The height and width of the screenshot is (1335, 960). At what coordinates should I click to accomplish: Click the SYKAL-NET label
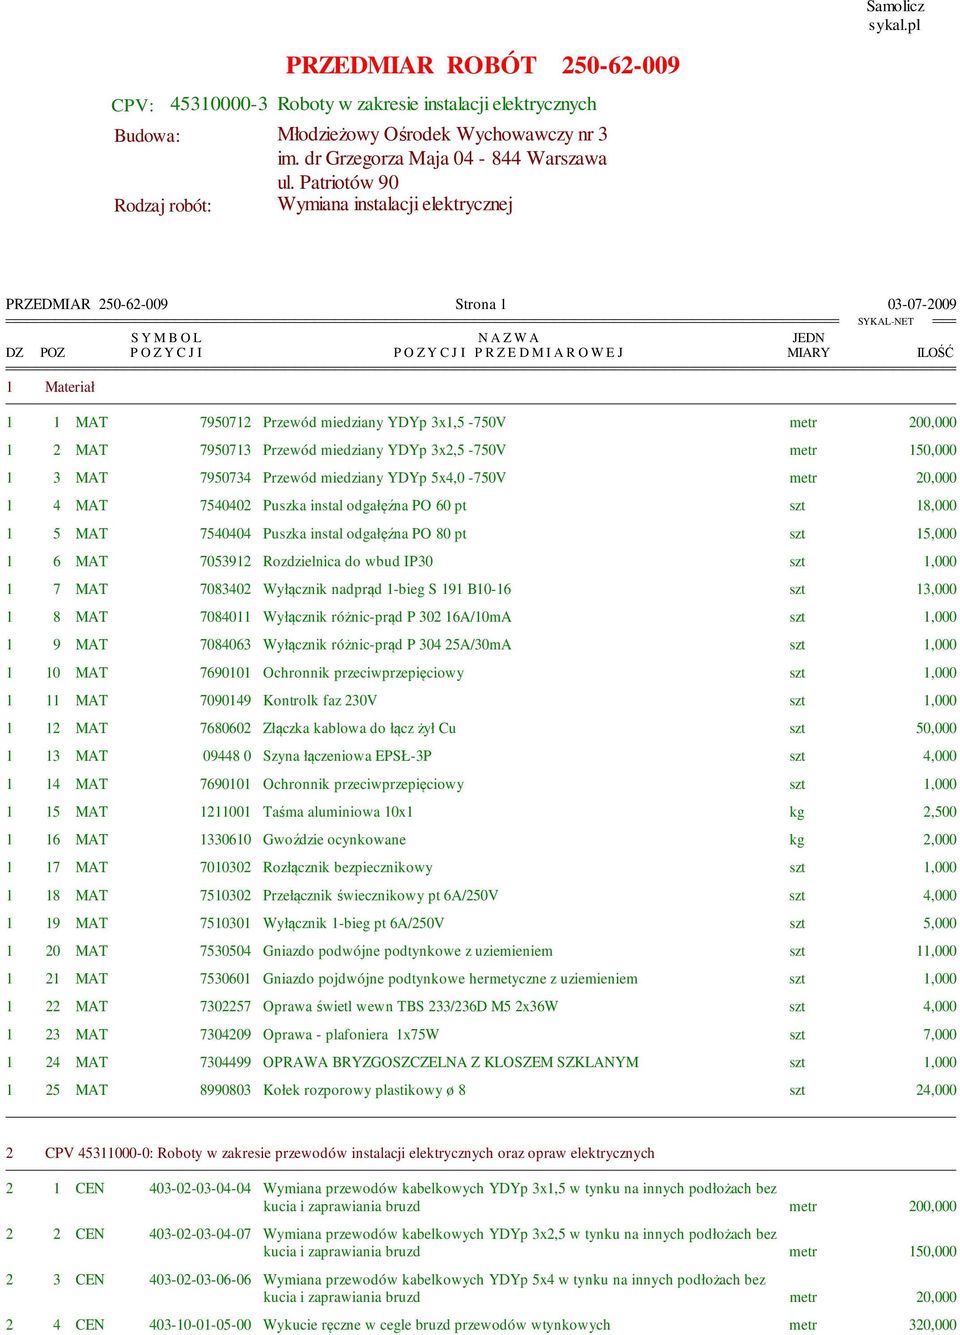tap(885, 321)
